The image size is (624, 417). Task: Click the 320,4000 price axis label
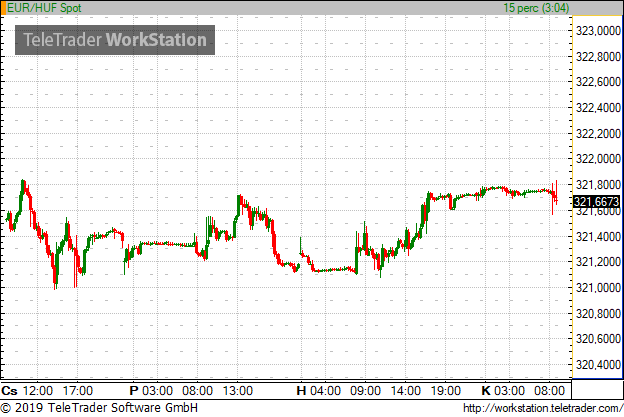pyautogui.click(x=598, y=365)
